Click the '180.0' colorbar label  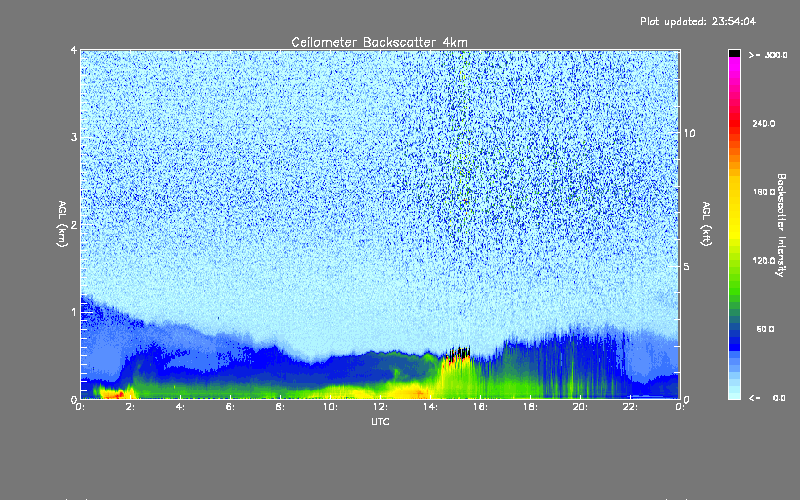pos(764,192)
